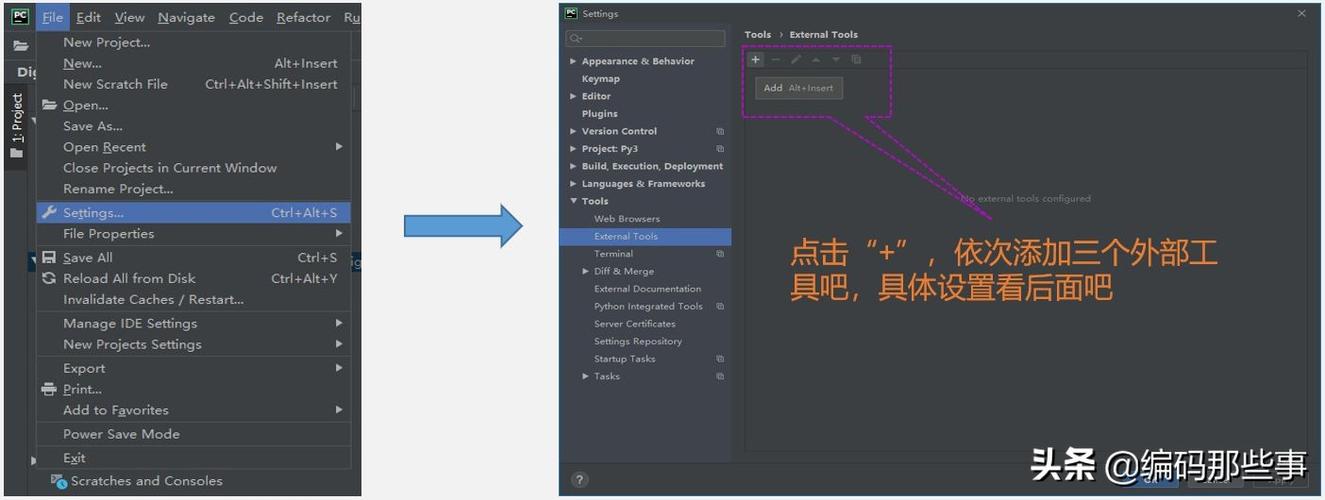This screenshot has height=500, width=1325.
Task: Click the Edit pencil toolbar icon
Action: (x=796, y=59)
